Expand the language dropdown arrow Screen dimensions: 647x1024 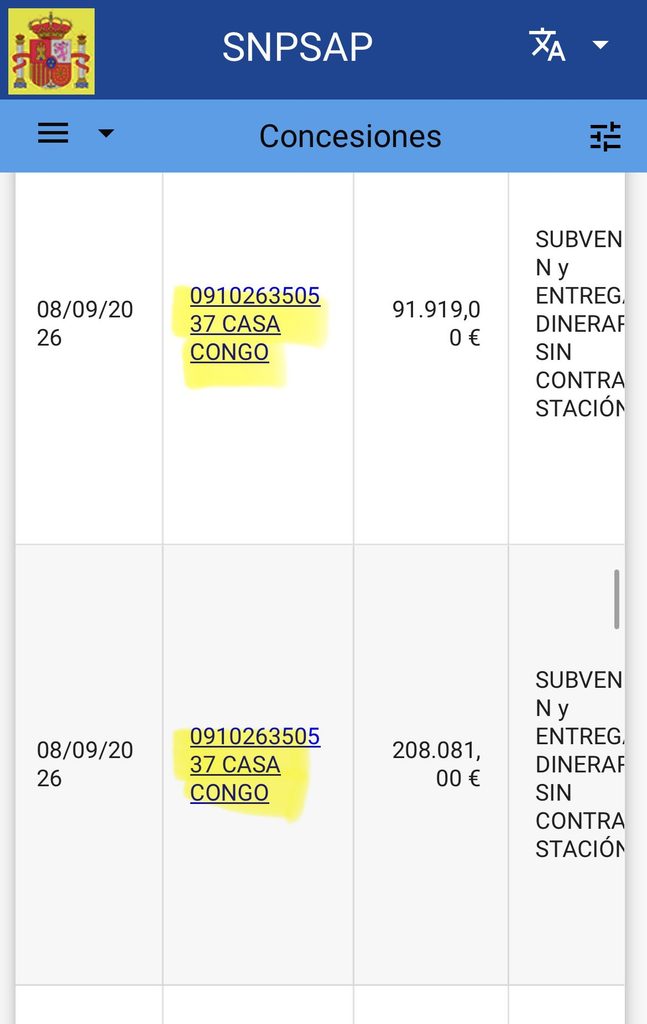click(x=600, y=44)
